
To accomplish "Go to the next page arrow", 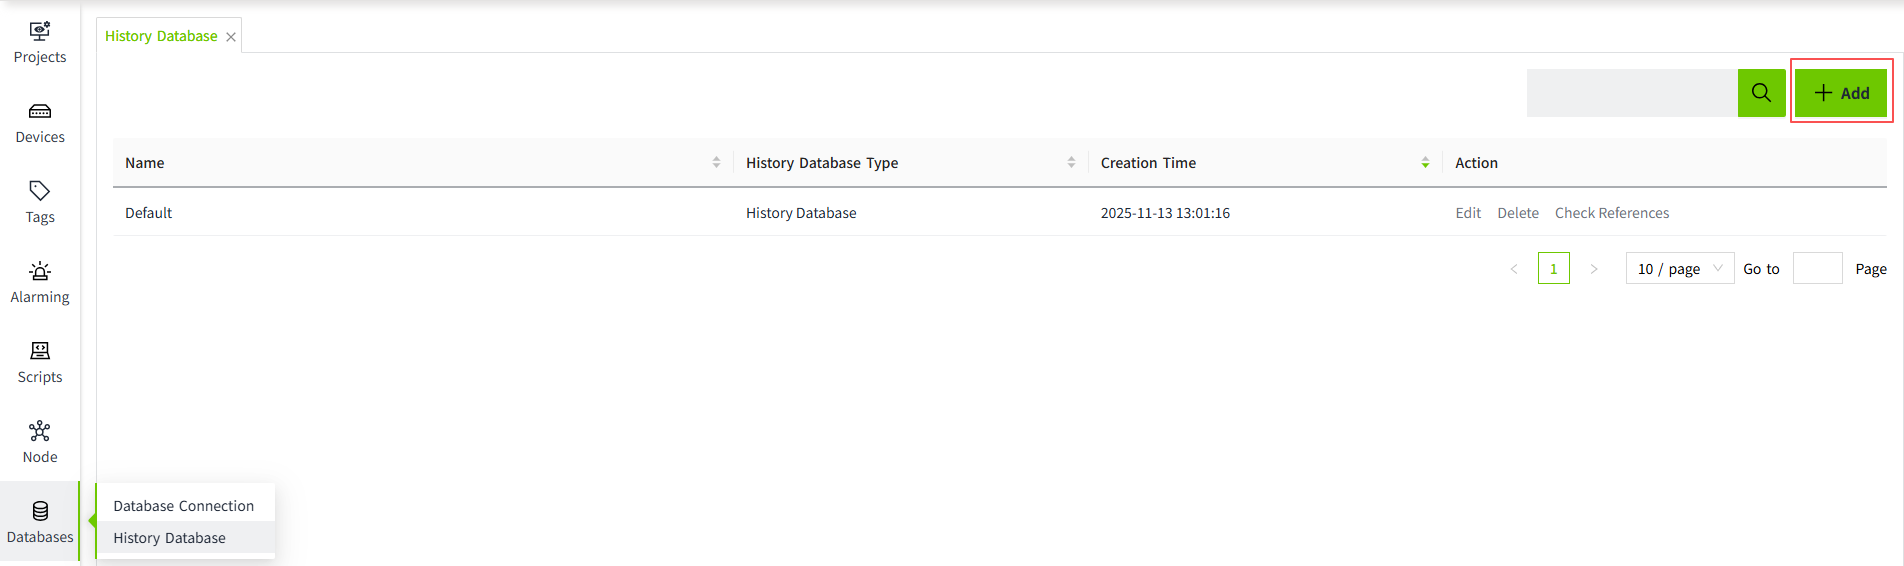I will click(x=1594, y=269).
